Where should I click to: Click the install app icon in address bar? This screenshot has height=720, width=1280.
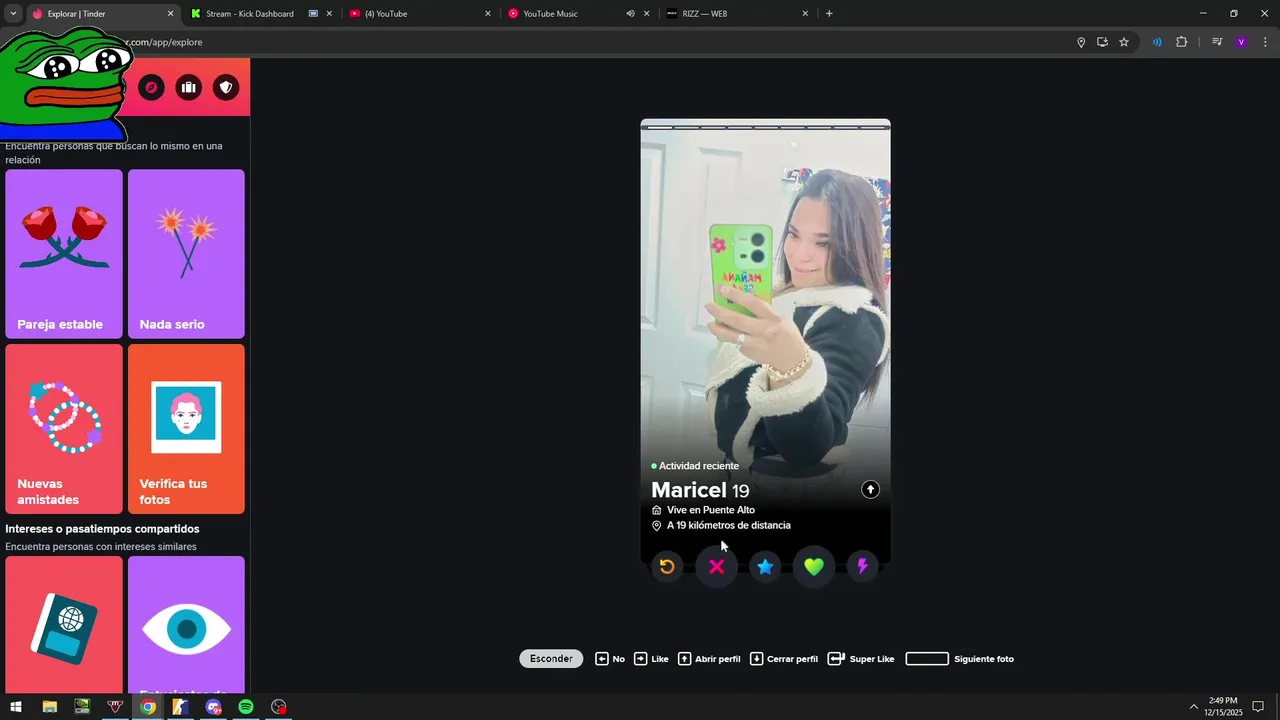(x=1102, y=42)
